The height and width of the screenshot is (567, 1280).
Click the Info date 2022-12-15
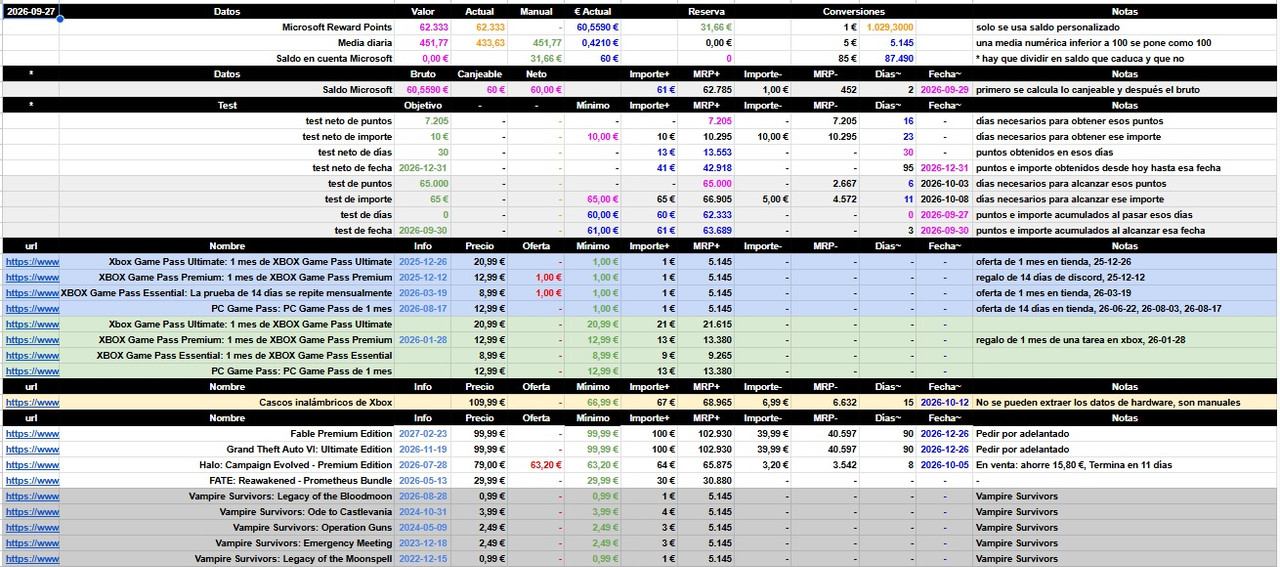[x=424, y=559]
